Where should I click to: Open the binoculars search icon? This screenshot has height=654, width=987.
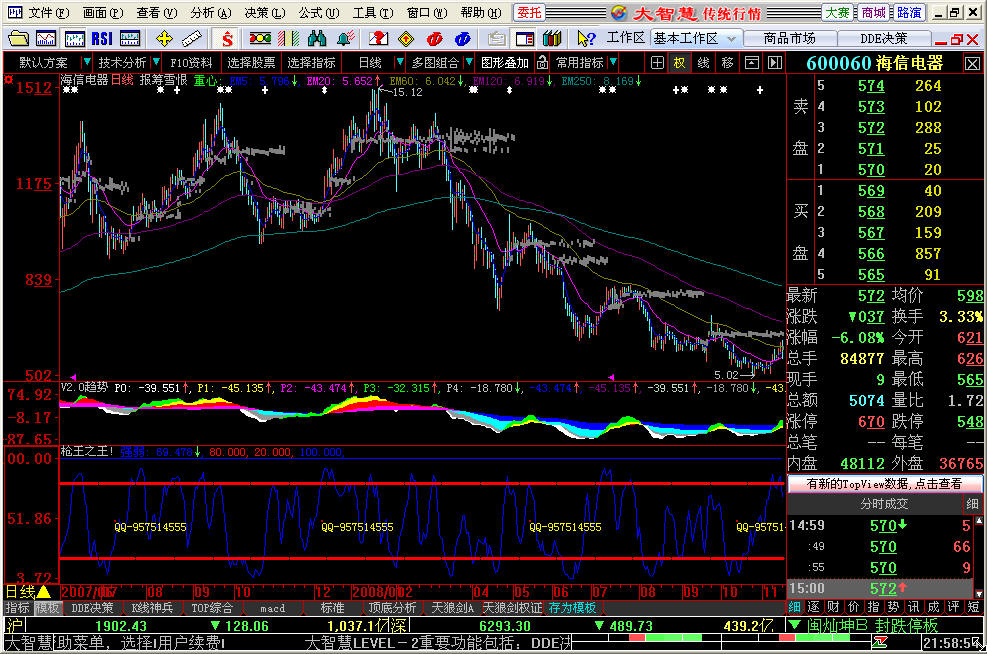[317, 39]
